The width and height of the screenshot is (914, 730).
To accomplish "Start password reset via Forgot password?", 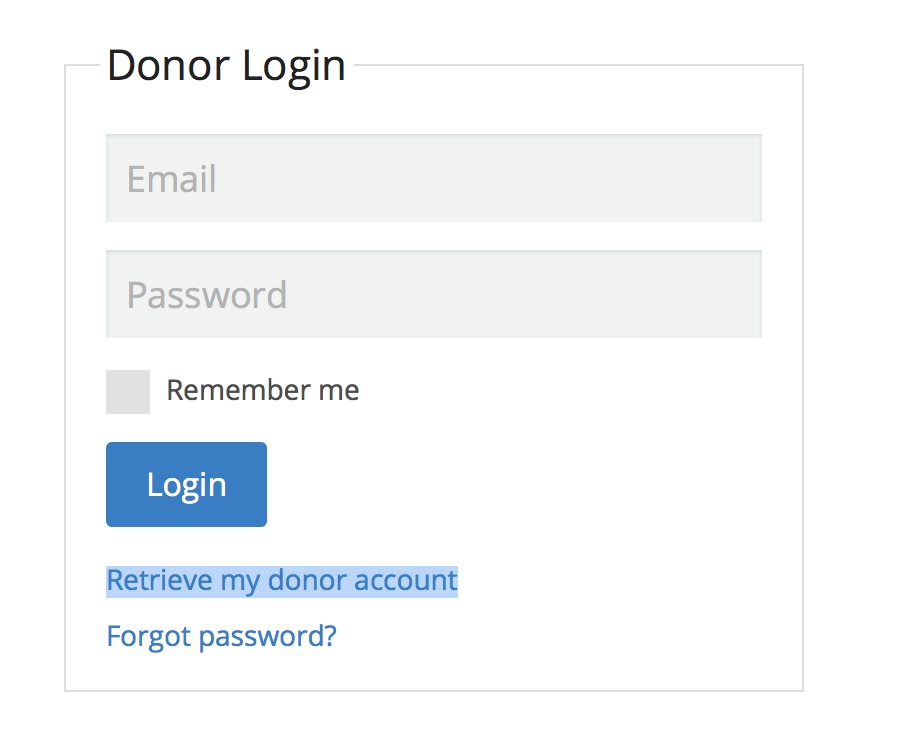I will pyautogui.click(x=221, y=636).
